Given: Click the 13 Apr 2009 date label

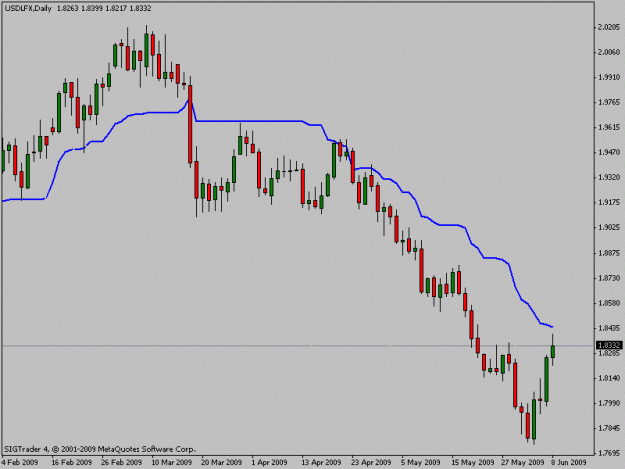Looking at the screenshot, I should 321,463.
